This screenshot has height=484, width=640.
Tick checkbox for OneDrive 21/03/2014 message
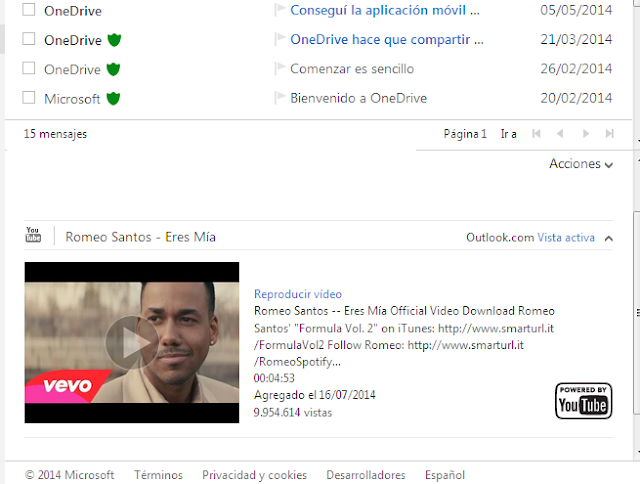tap(29, 39)
